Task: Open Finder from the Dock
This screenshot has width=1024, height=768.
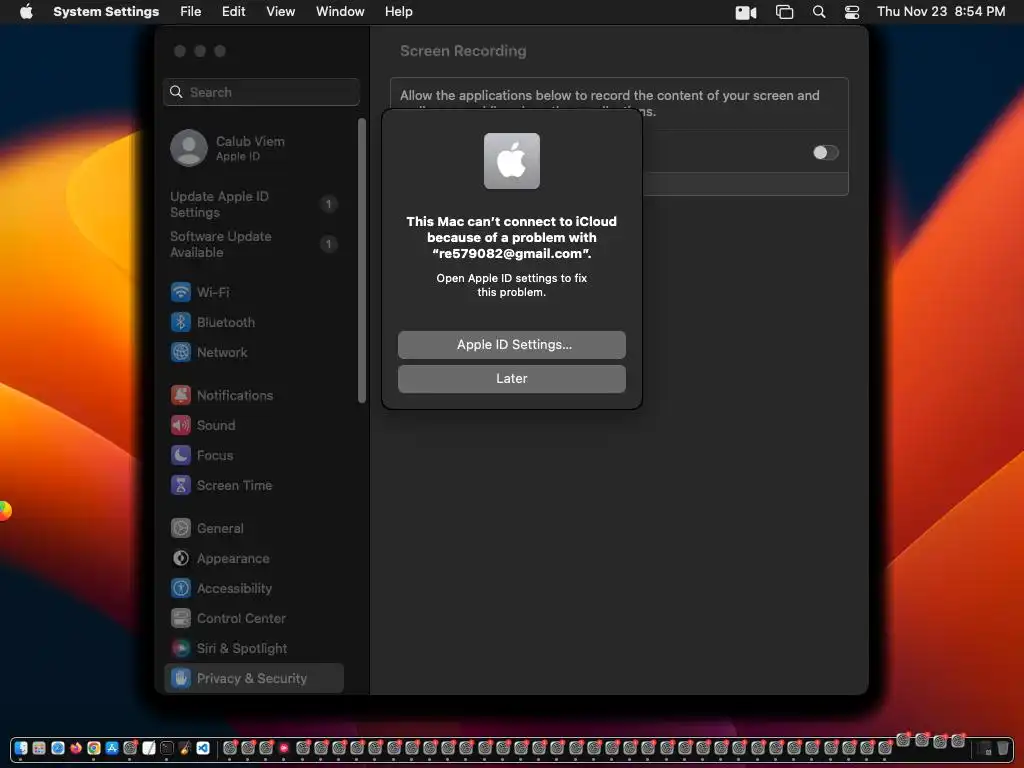Action: (x=21, y=748)
